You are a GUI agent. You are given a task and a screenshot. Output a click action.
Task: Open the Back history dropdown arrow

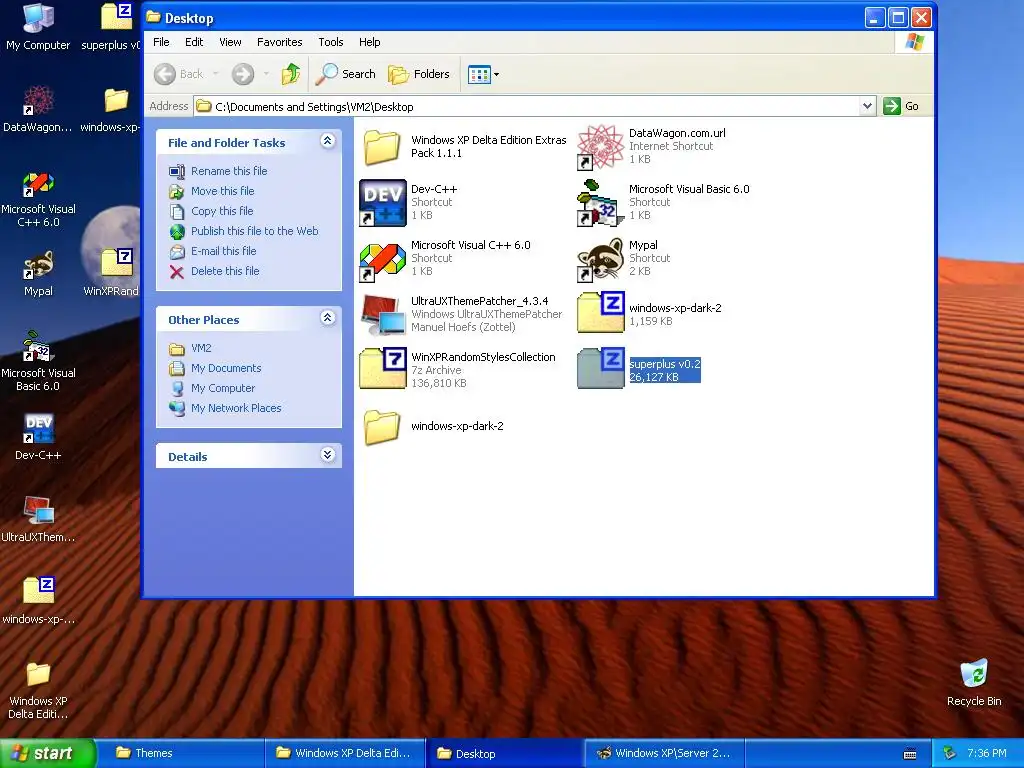pos(216,74)
